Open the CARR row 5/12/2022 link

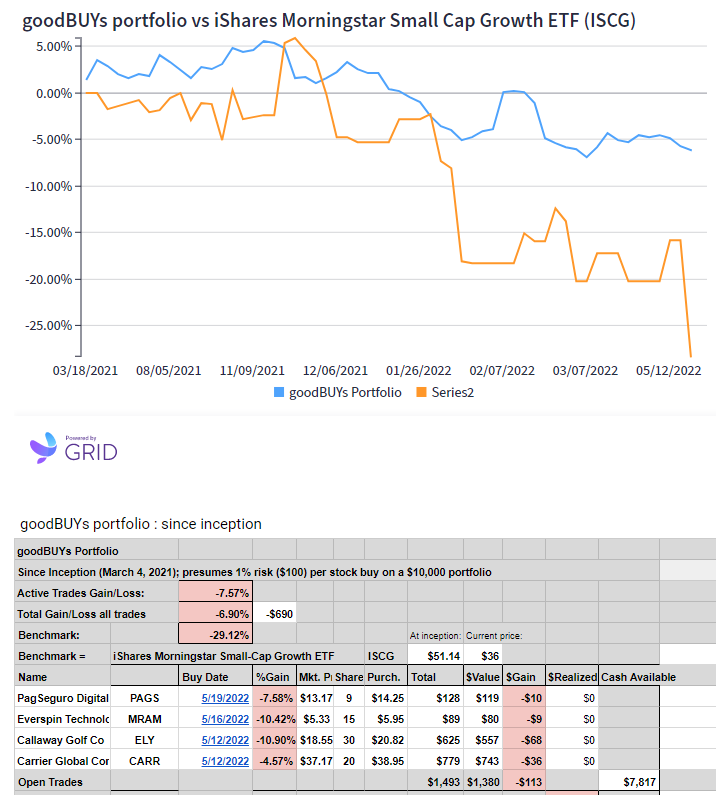pos(225,762)
